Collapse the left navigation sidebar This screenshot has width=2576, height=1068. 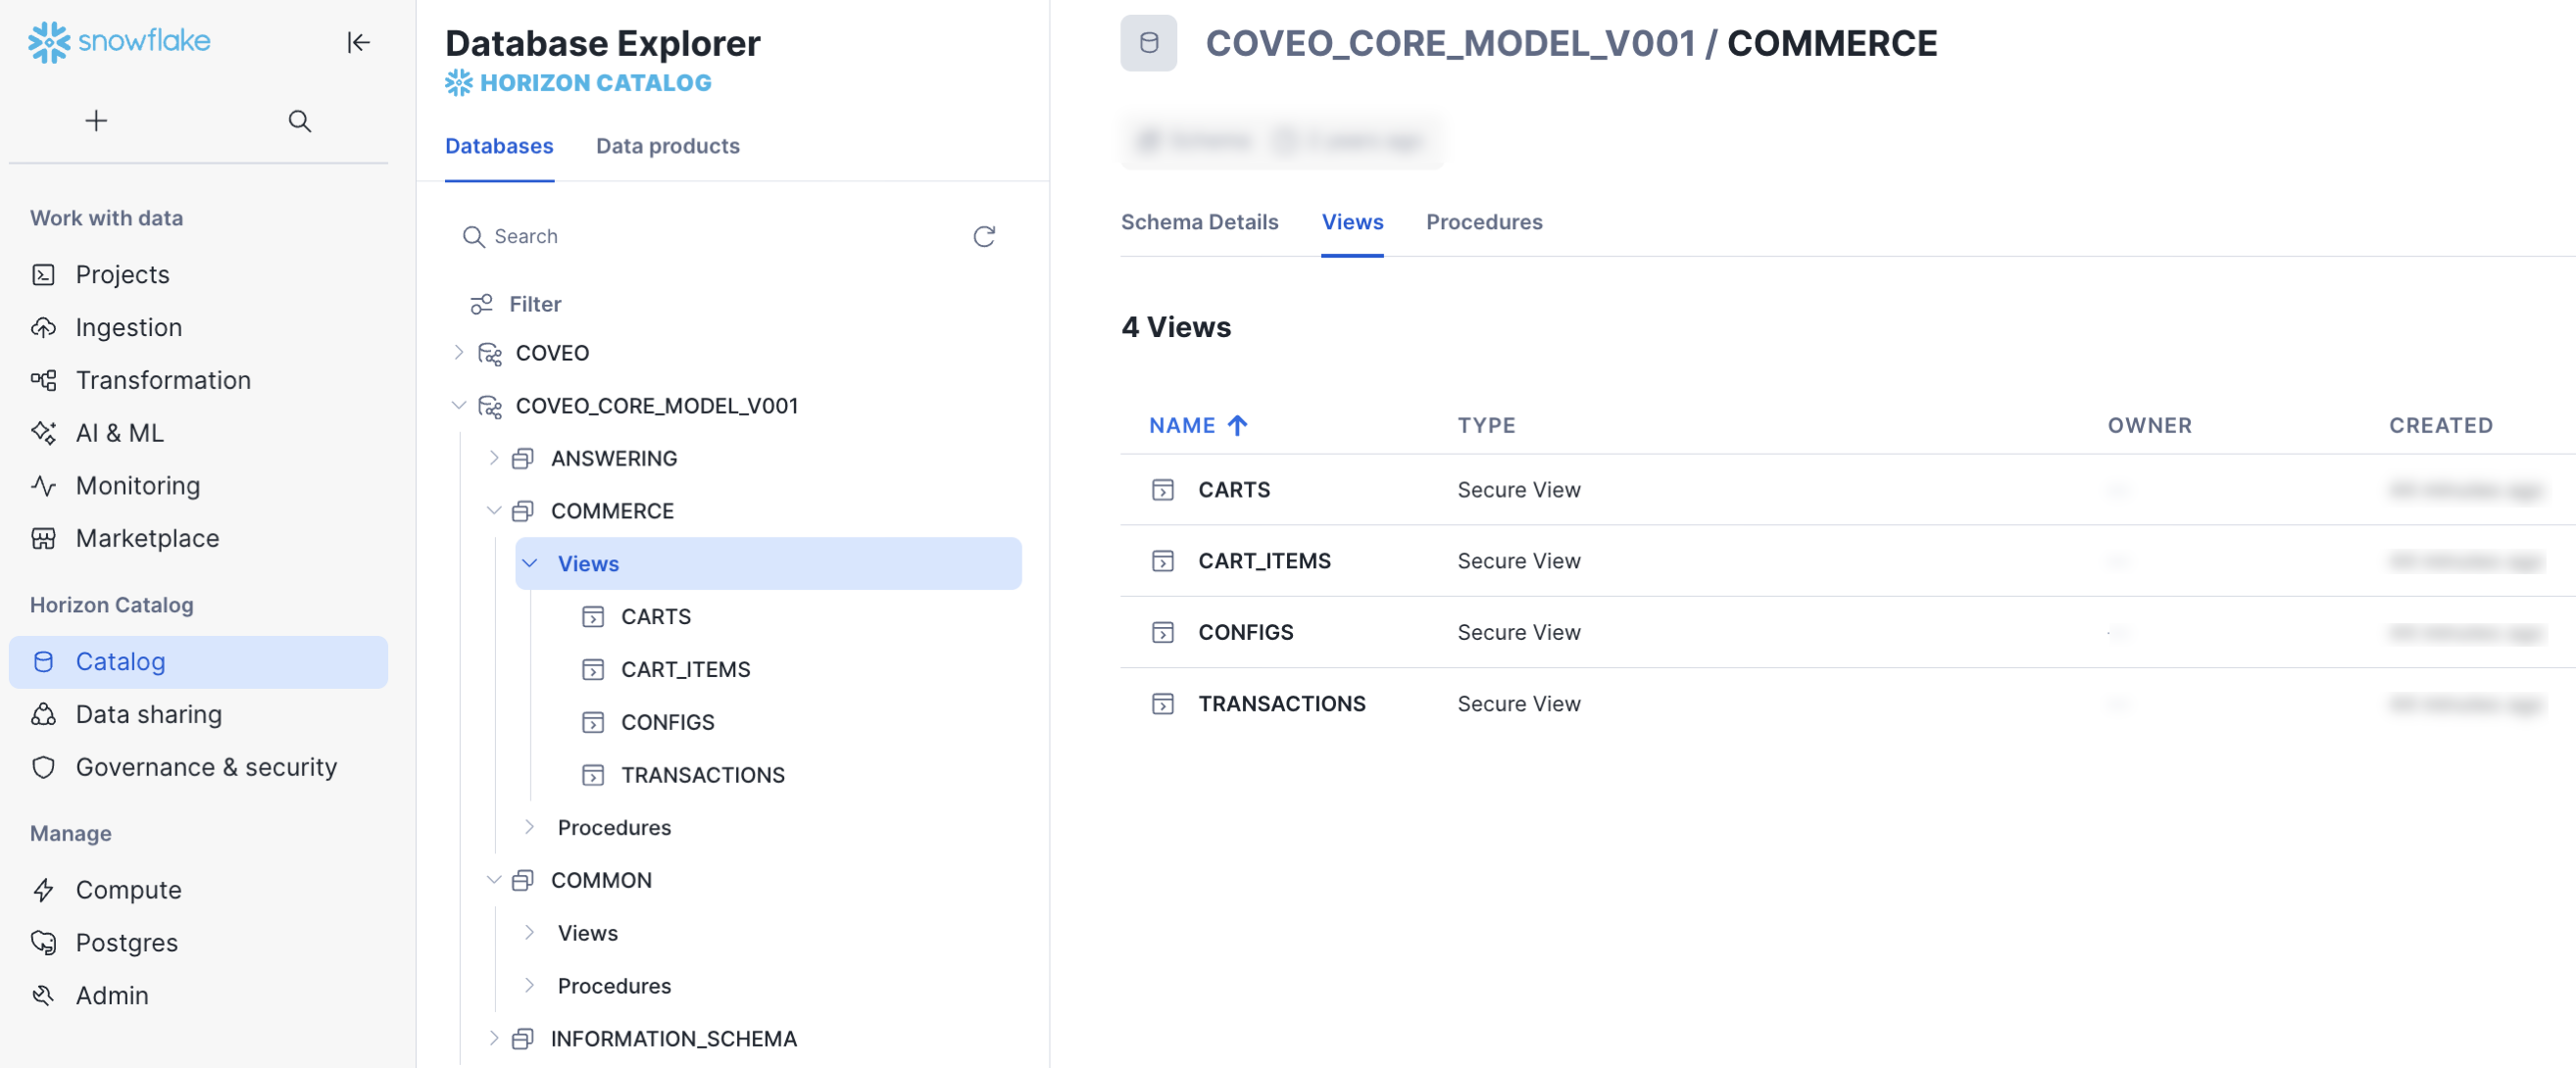point(358,42)
